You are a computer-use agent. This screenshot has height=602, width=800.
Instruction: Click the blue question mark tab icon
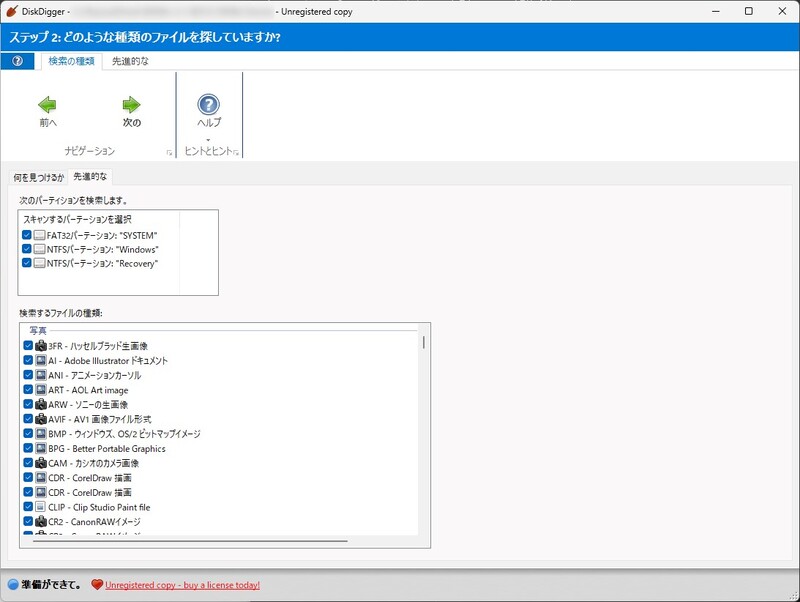point(17,61)
